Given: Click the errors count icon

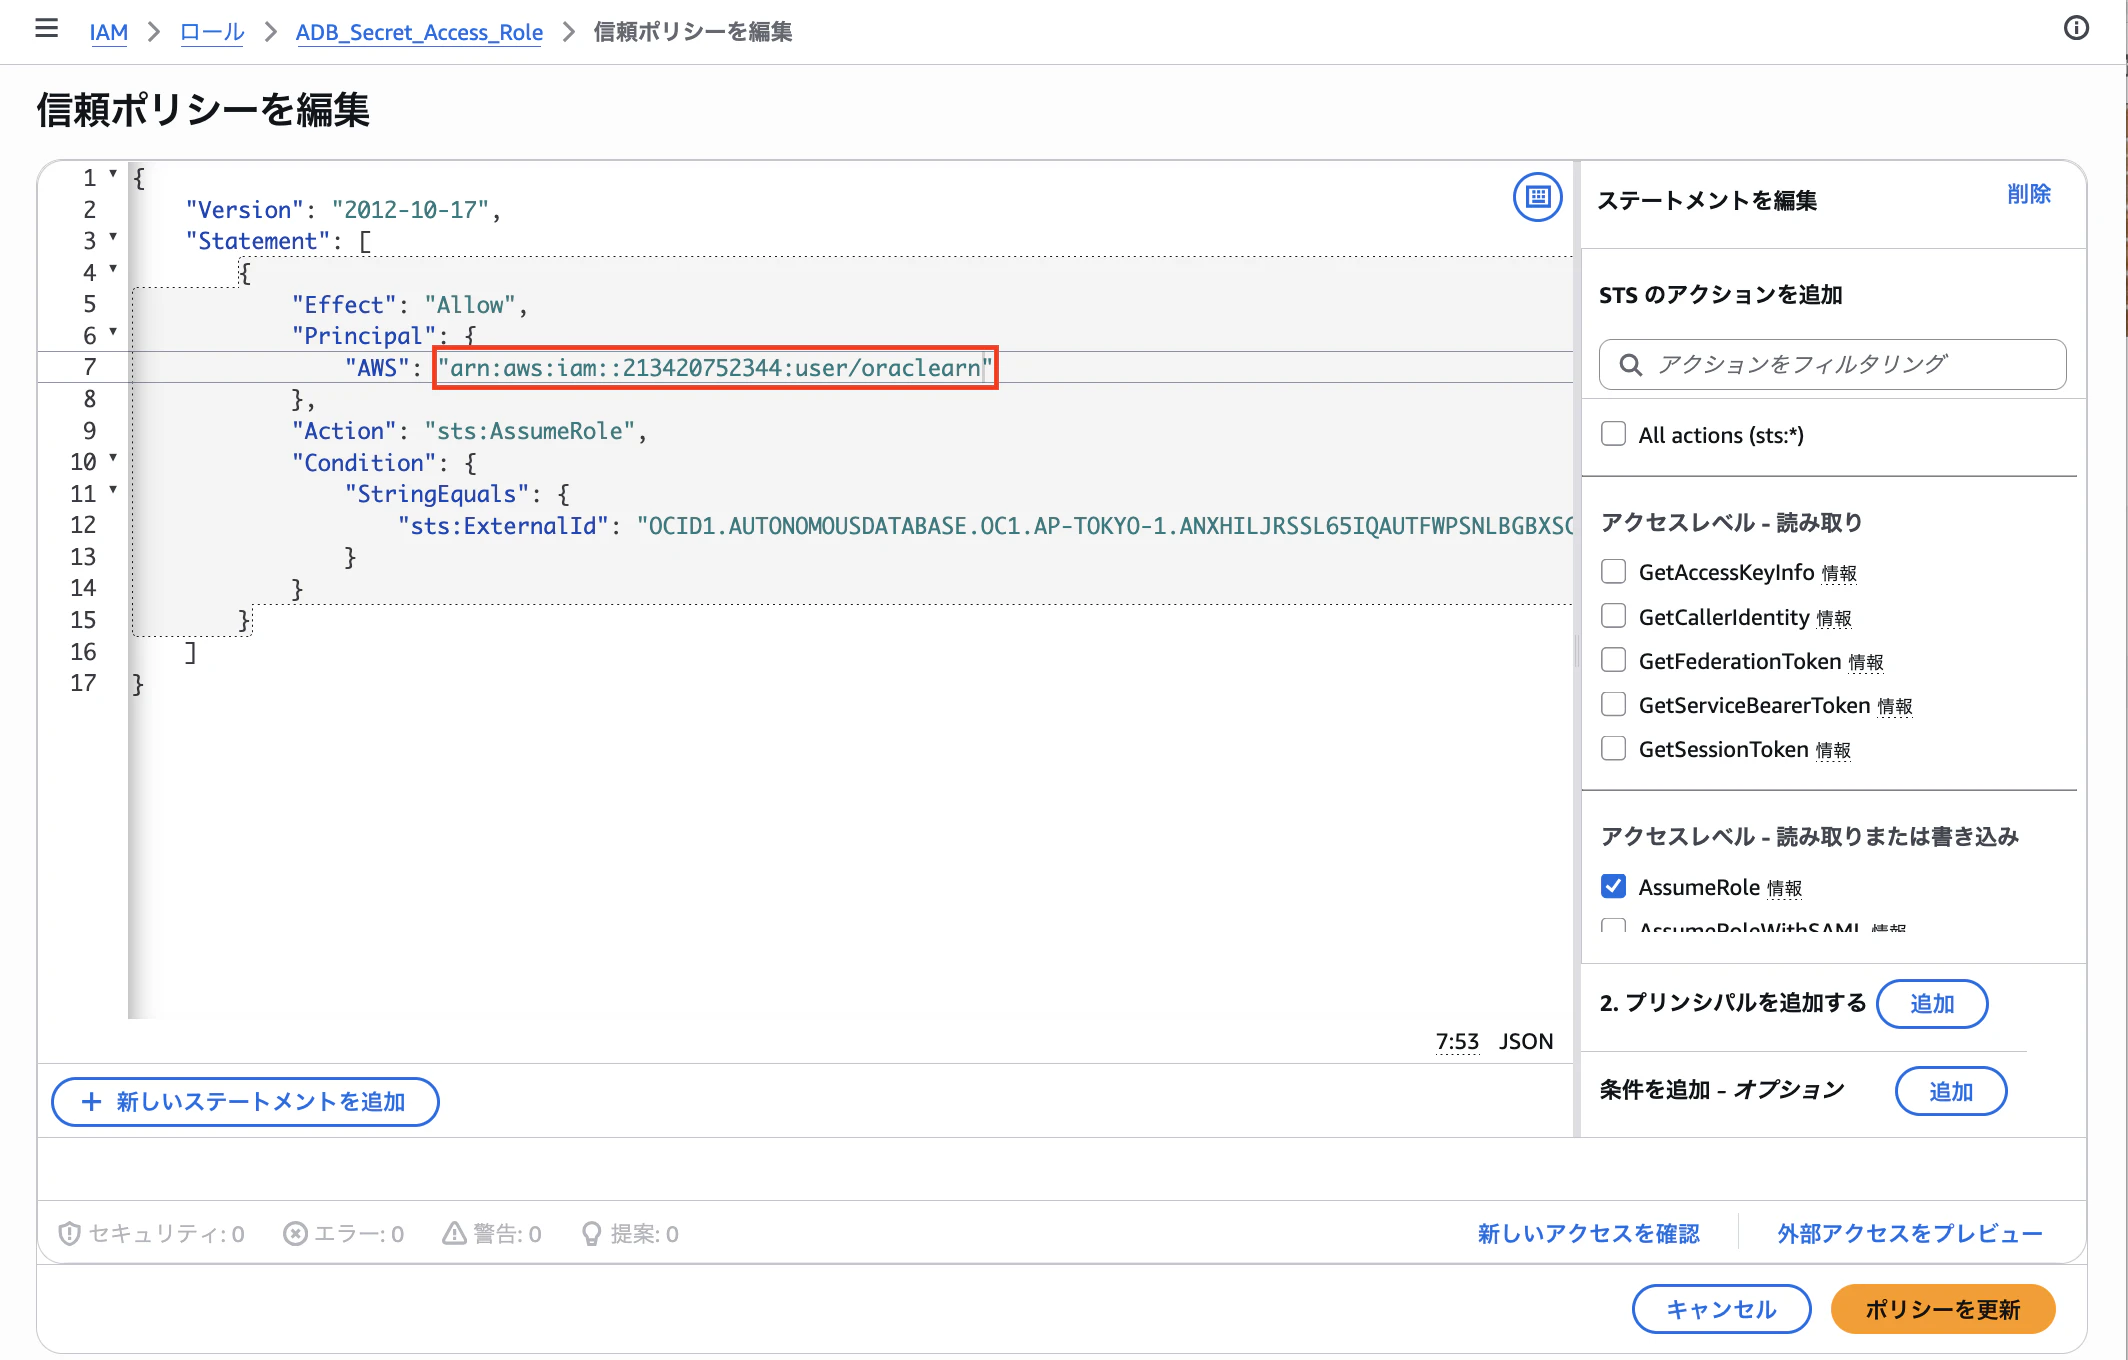Looking at the screenshot, I should pyautogui.click(x=295, y=1233).
